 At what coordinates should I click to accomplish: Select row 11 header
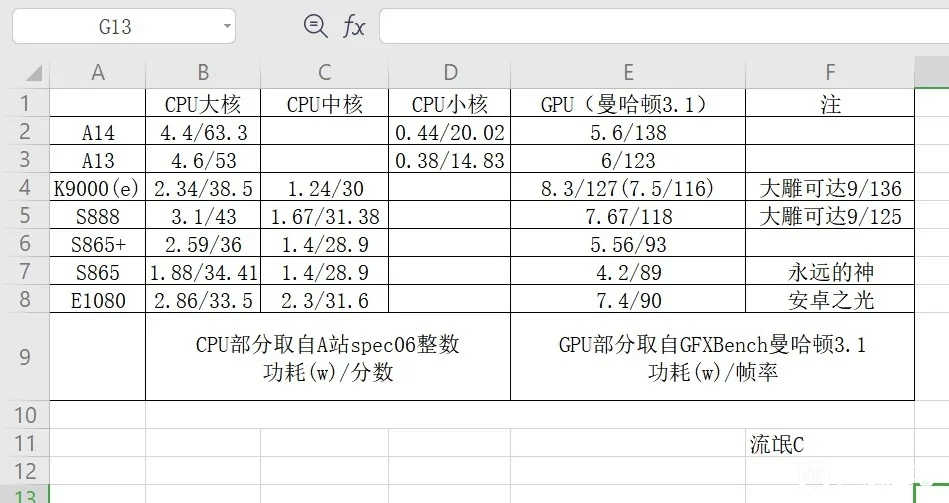tap(25, 443)
